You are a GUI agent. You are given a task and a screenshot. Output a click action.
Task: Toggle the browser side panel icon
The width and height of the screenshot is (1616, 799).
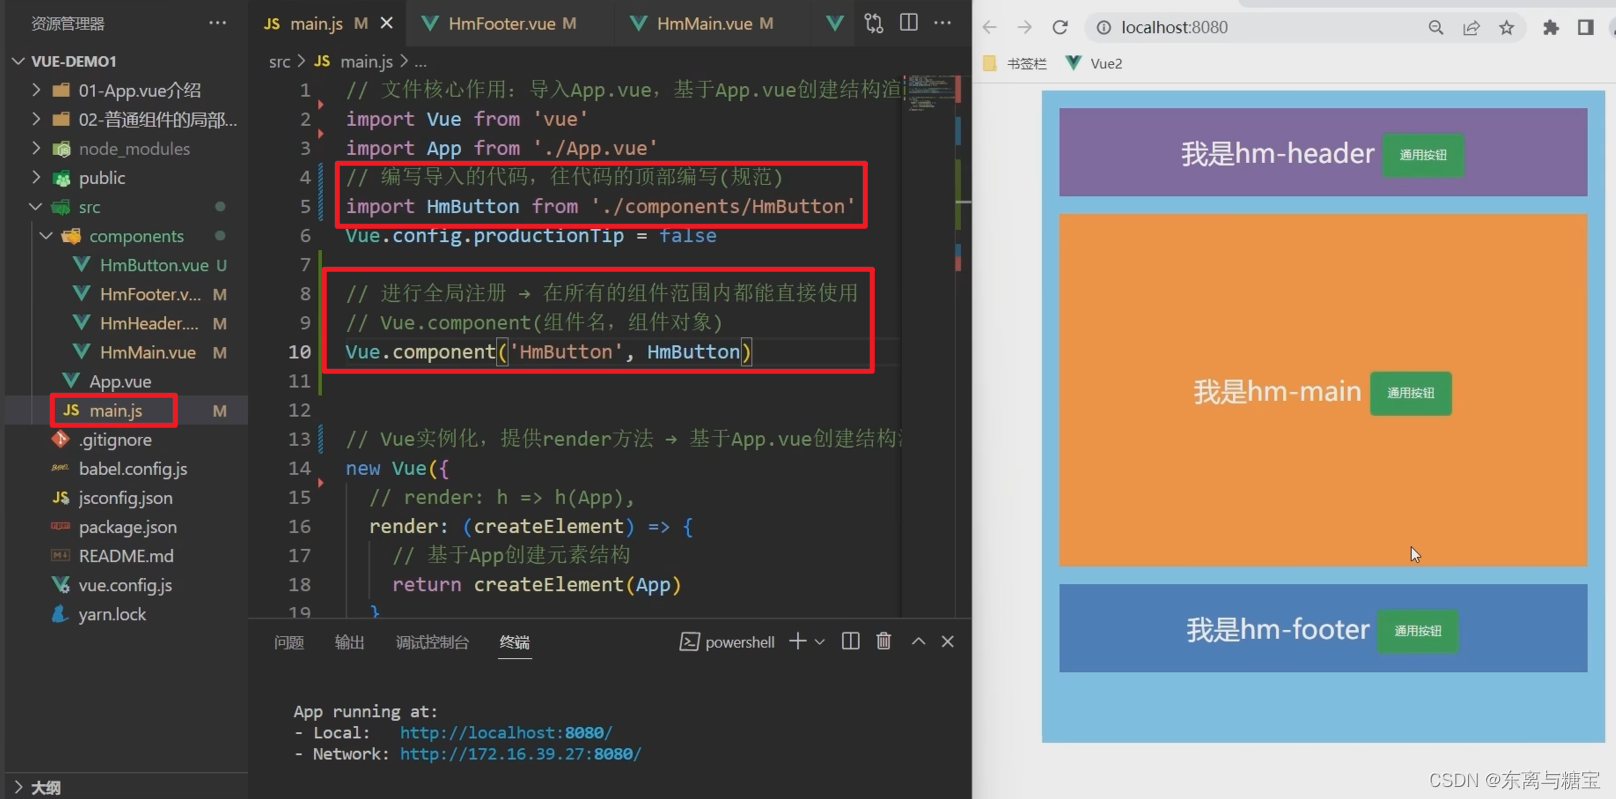pyautogui.click(x=1585, y=27)
